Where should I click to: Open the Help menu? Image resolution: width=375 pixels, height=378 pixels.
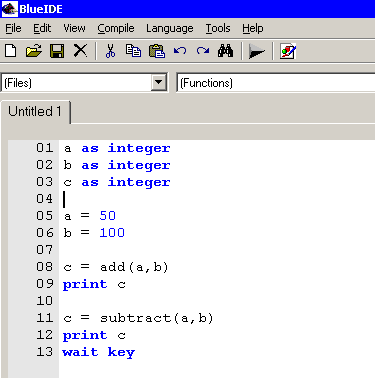tap(253, 28)
